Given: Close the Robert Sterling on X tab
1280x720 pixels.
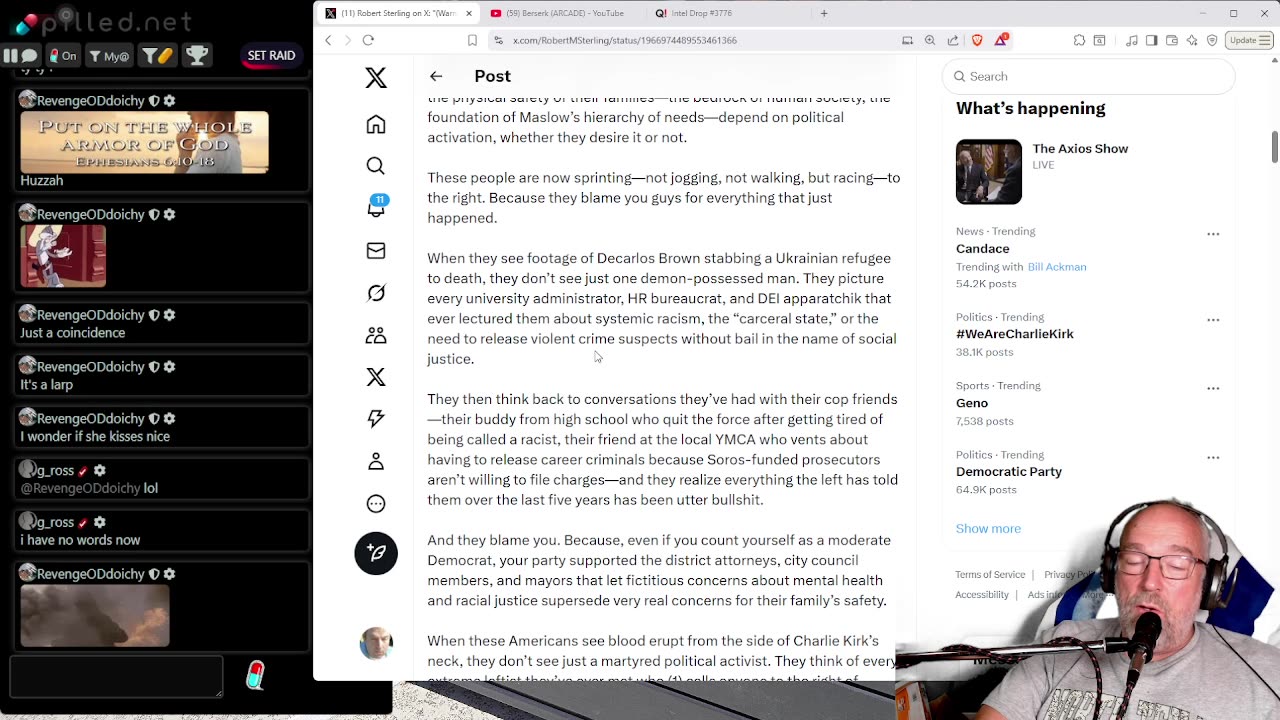Looking at the screenshot, I should tap(468, 13).
